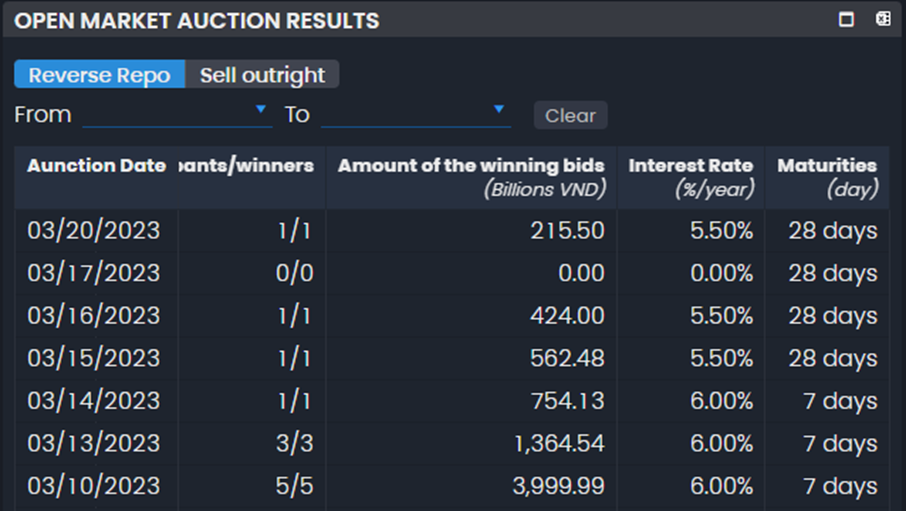Select the 03/10/2023 auction row
The height and width of the screenshot is (511, 906).
tap(94, 486)
